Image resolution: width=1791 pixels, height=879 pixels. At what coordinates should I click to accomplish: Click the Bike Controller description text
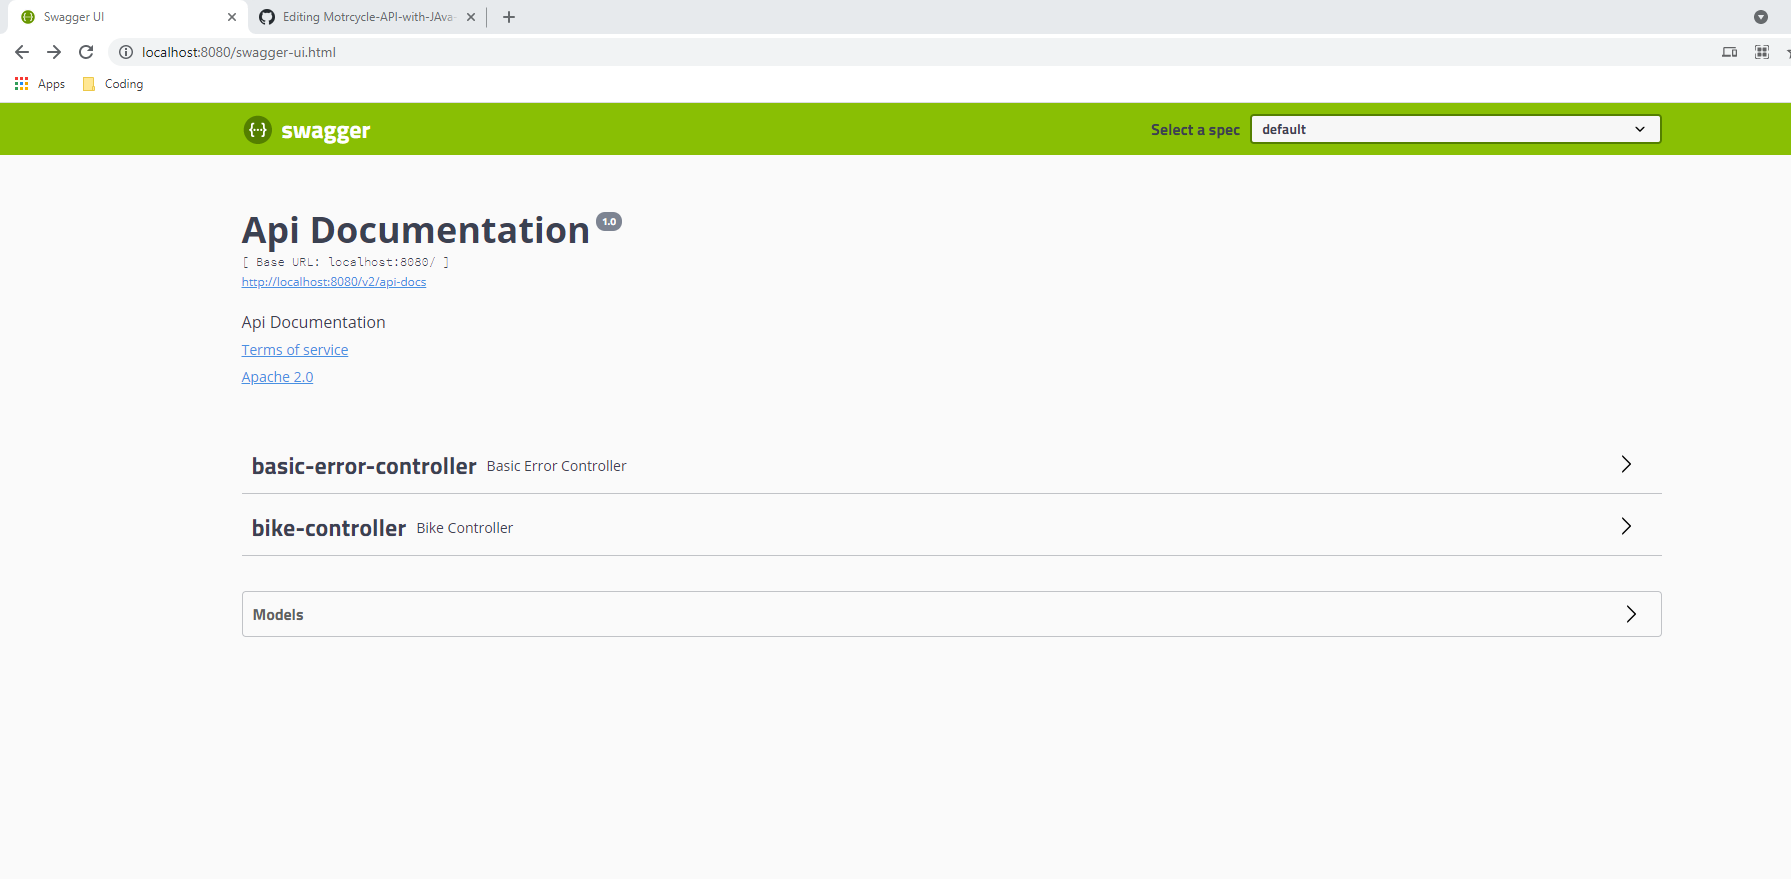[x=465, y=528]
